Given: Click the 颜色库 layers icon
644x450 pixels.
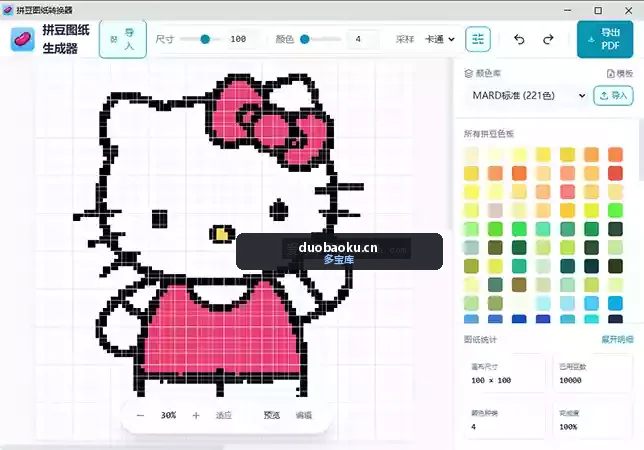Looking at the screenshot, I should point(469,73).
